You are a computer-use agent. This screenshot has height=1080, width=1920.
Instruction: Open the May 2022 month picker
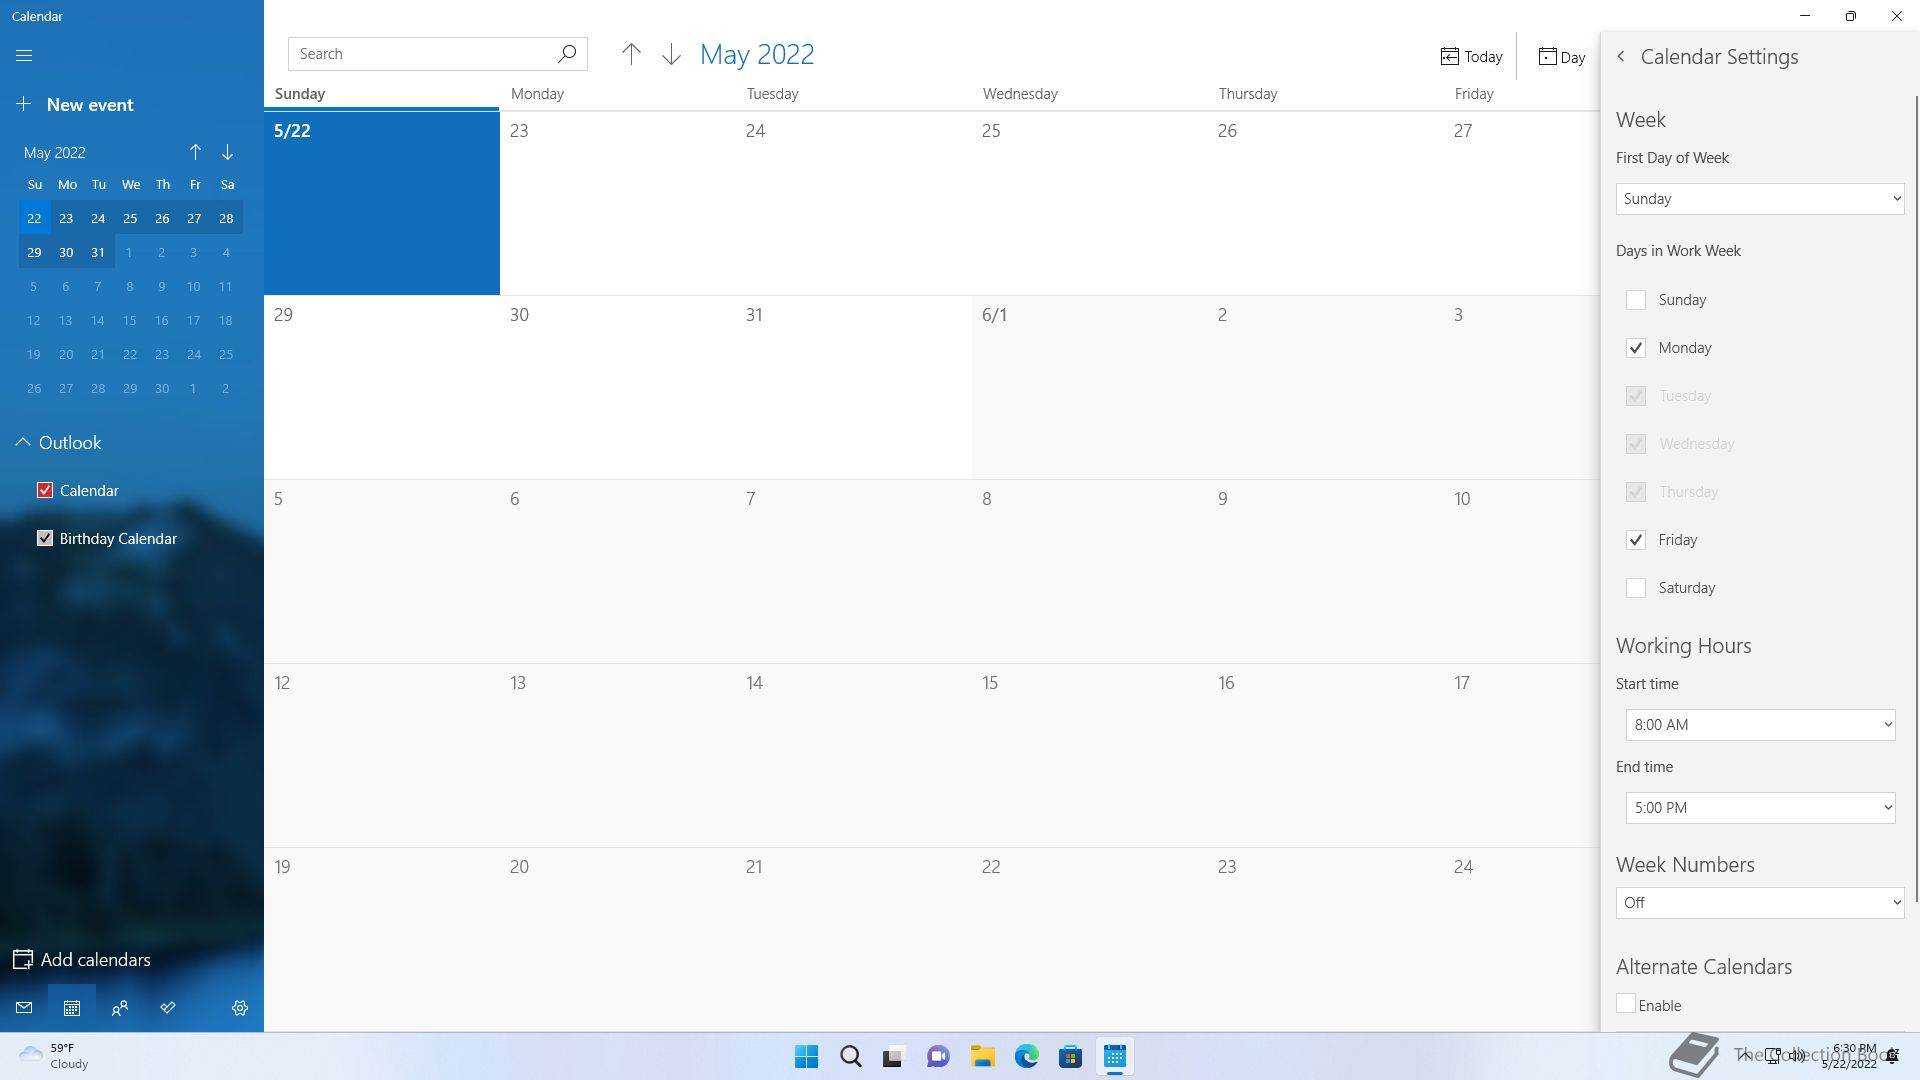tap(757, 54)
